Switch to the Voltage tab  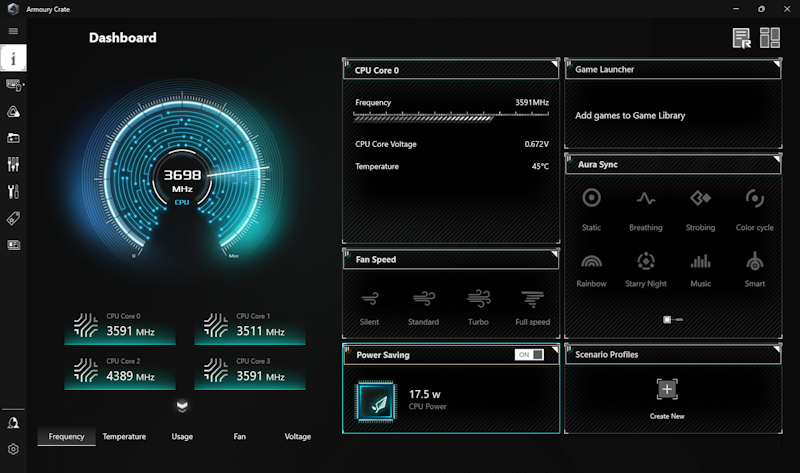point(297,437)
